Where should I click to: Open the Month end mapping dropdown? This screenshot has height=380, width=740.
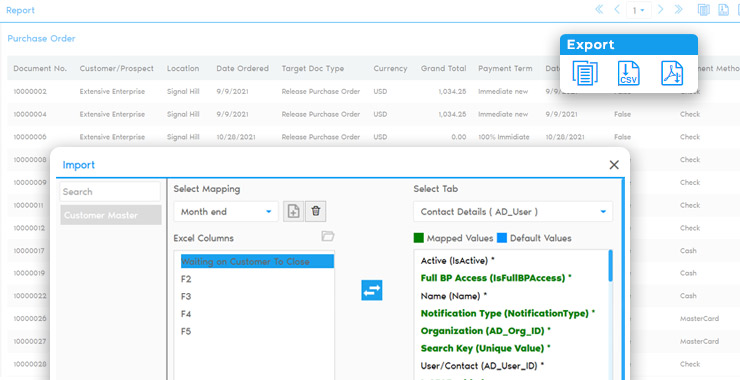tap(226, 212)
